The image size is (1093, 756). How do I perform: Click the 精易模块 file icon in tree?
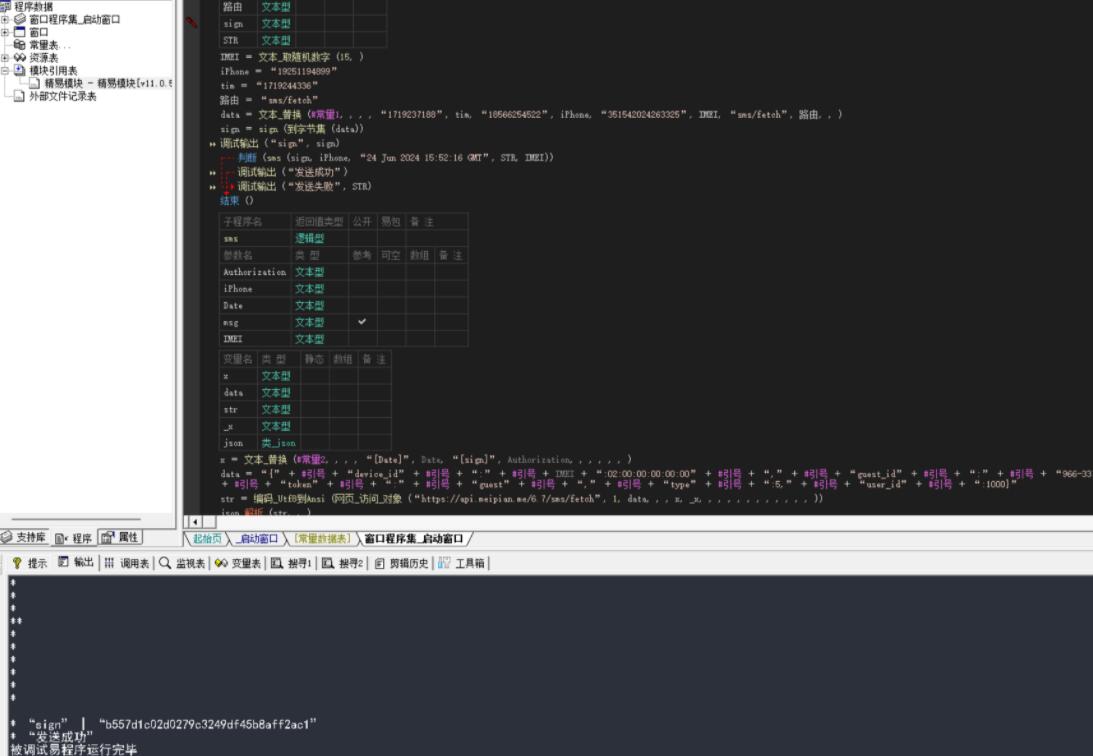pos(34,84)
